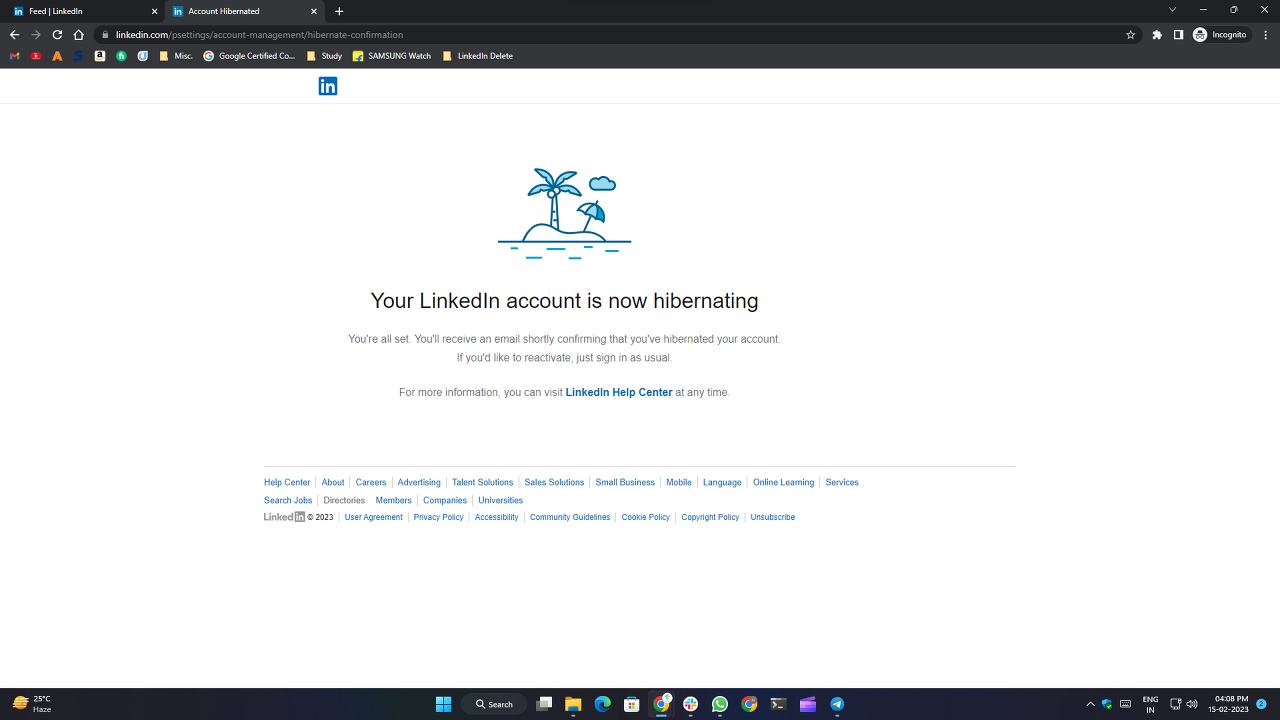Image resolution: width=1280 pixels, height=720 pixels.
Task: Open WhatsApp from the taskbar
Action: point(720,704)
